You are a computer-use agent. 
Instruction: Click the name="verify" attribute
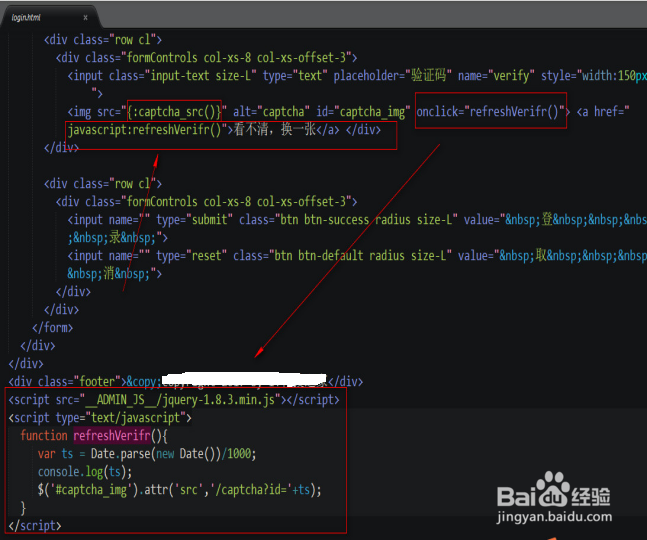(x=496, y=75)
